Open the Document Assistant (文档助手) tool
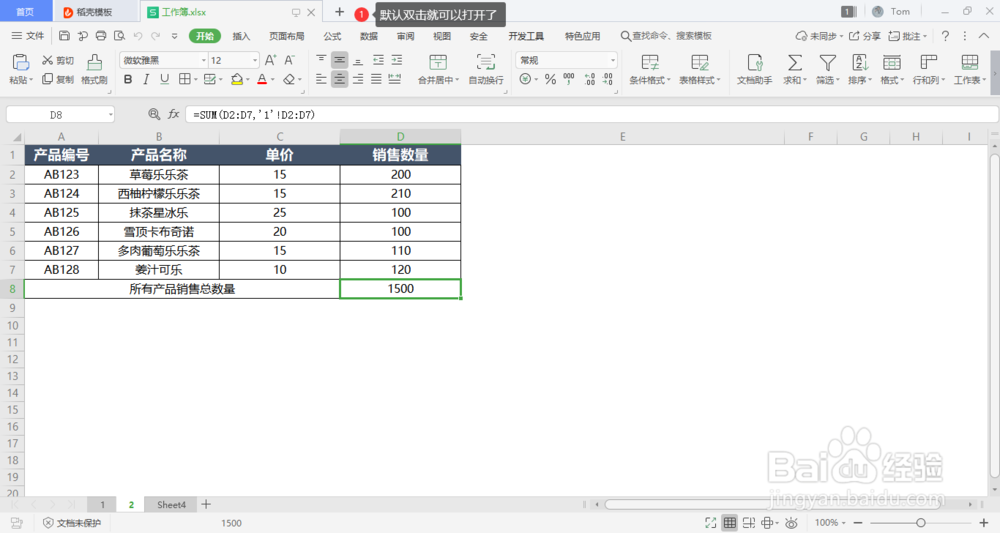This screenshot has height=533, width=1000. [x=754, y=69]
